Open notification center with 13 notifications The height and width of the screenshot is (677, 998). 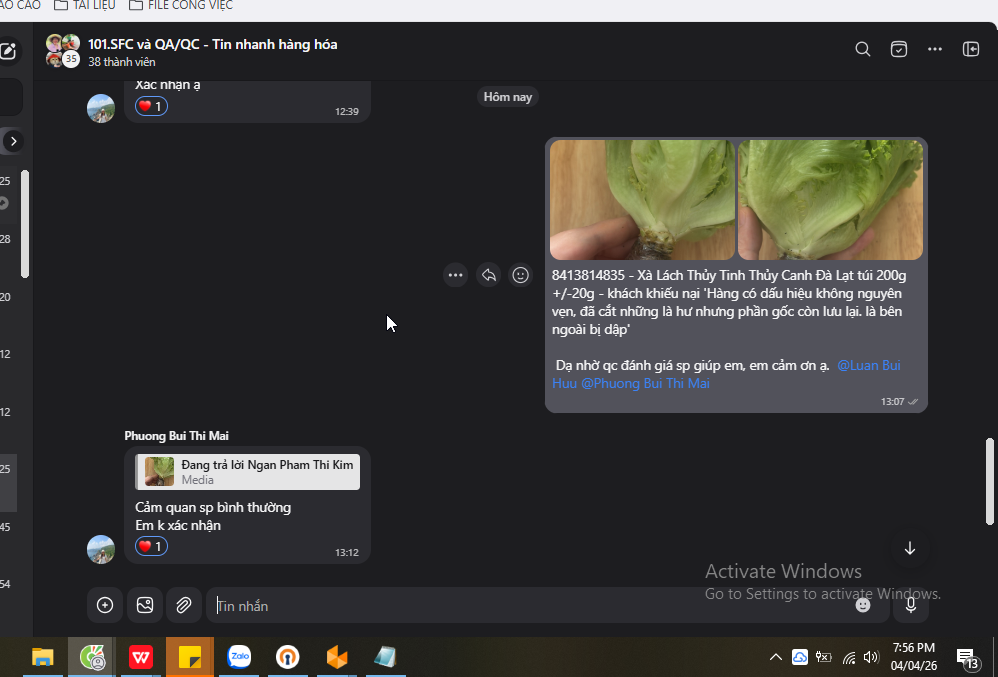pos(967,658)
